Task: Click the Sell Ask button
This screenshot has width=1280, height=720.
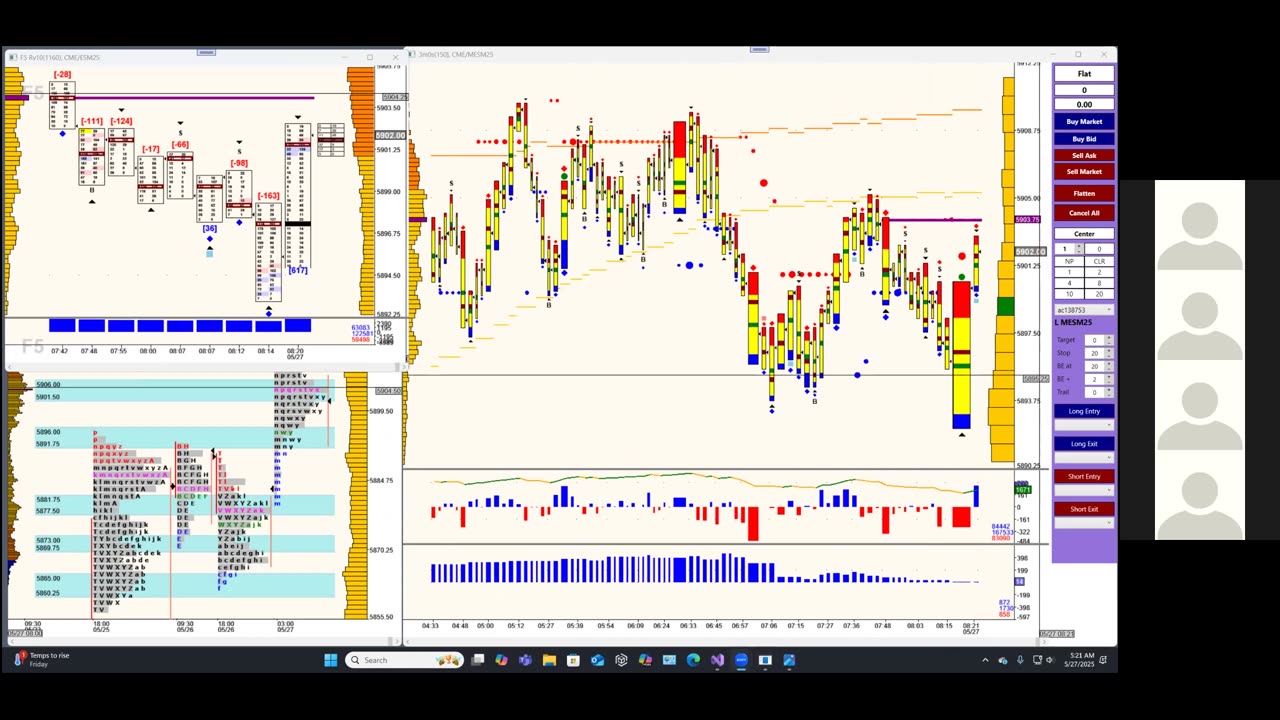Action: click(1084, 155)
